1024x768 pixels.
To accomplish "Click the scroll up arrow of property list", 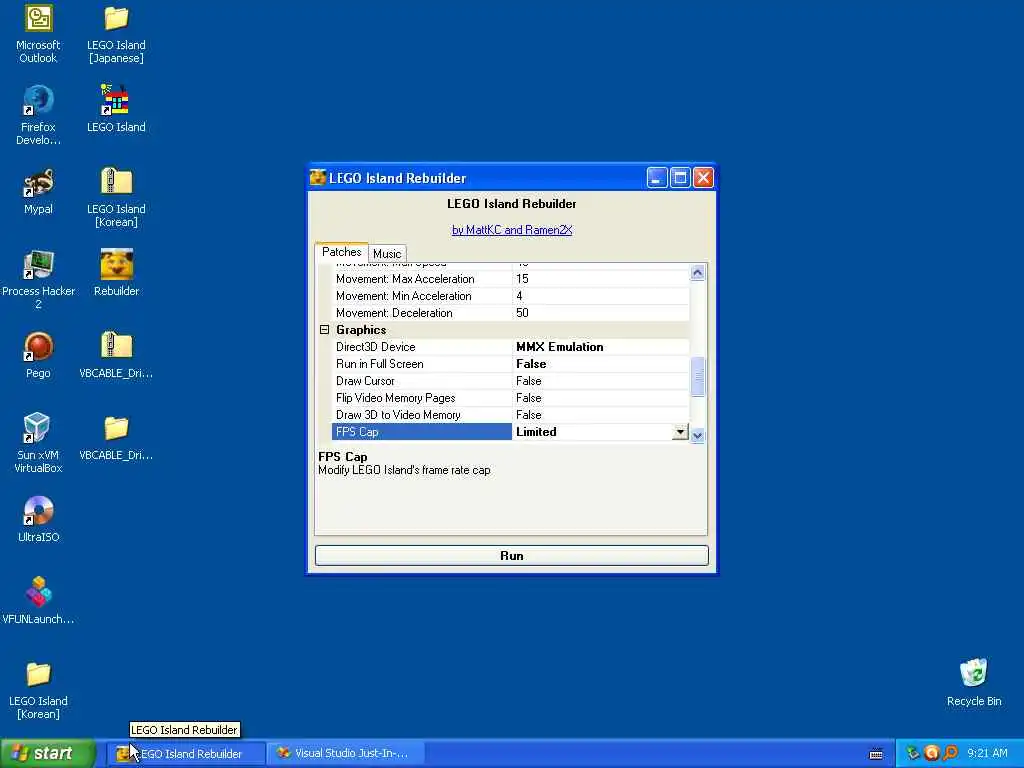I will pos(697,273).
